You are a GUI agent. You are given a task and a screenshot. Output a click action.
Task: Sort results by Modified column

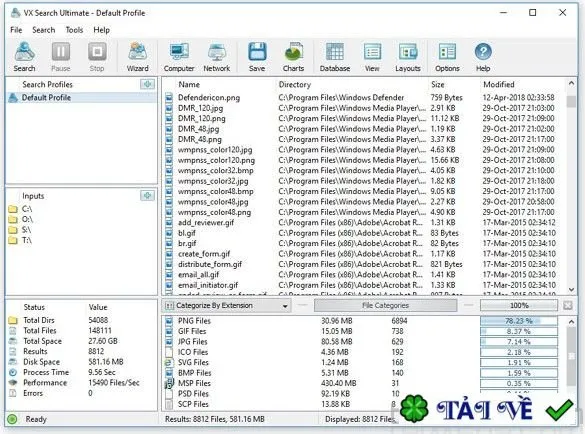[499, 84]
